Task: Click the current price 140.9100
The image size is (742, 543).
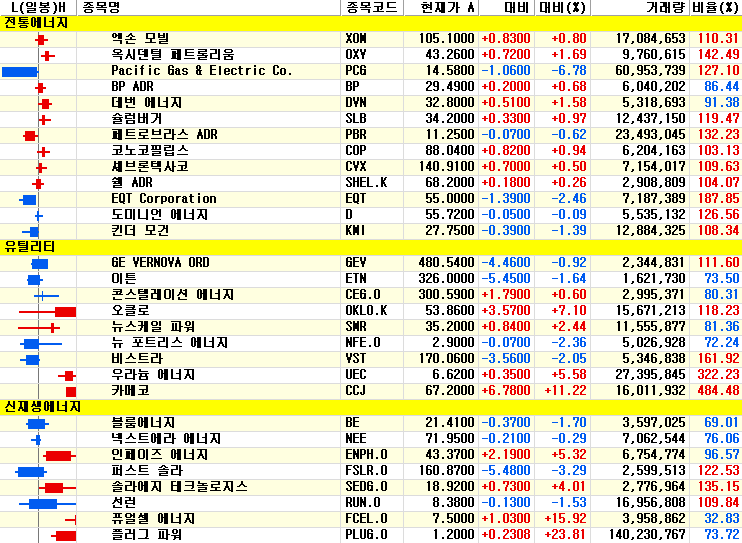Action: click(x=446, y=167)
